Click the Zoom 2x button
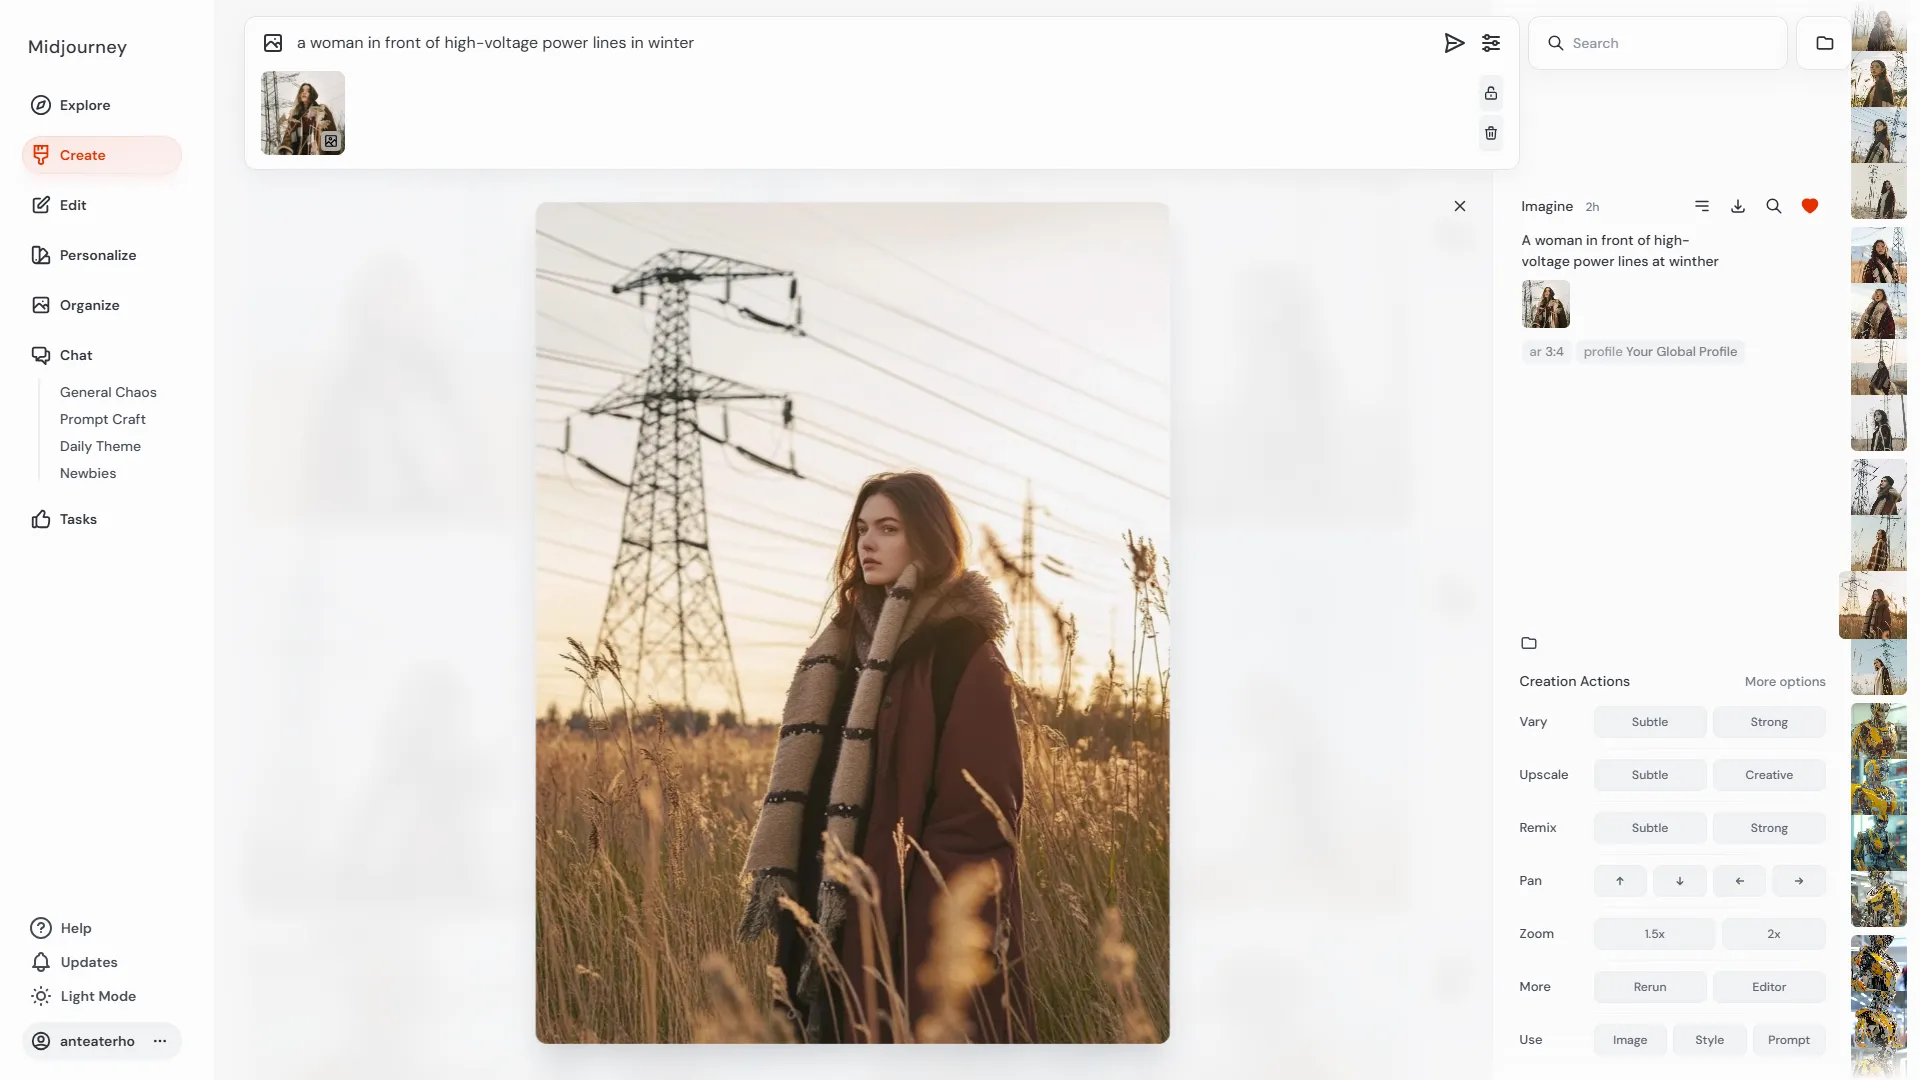Viewport: 1920px width, 1080px height. click(x=1774, y=934)
